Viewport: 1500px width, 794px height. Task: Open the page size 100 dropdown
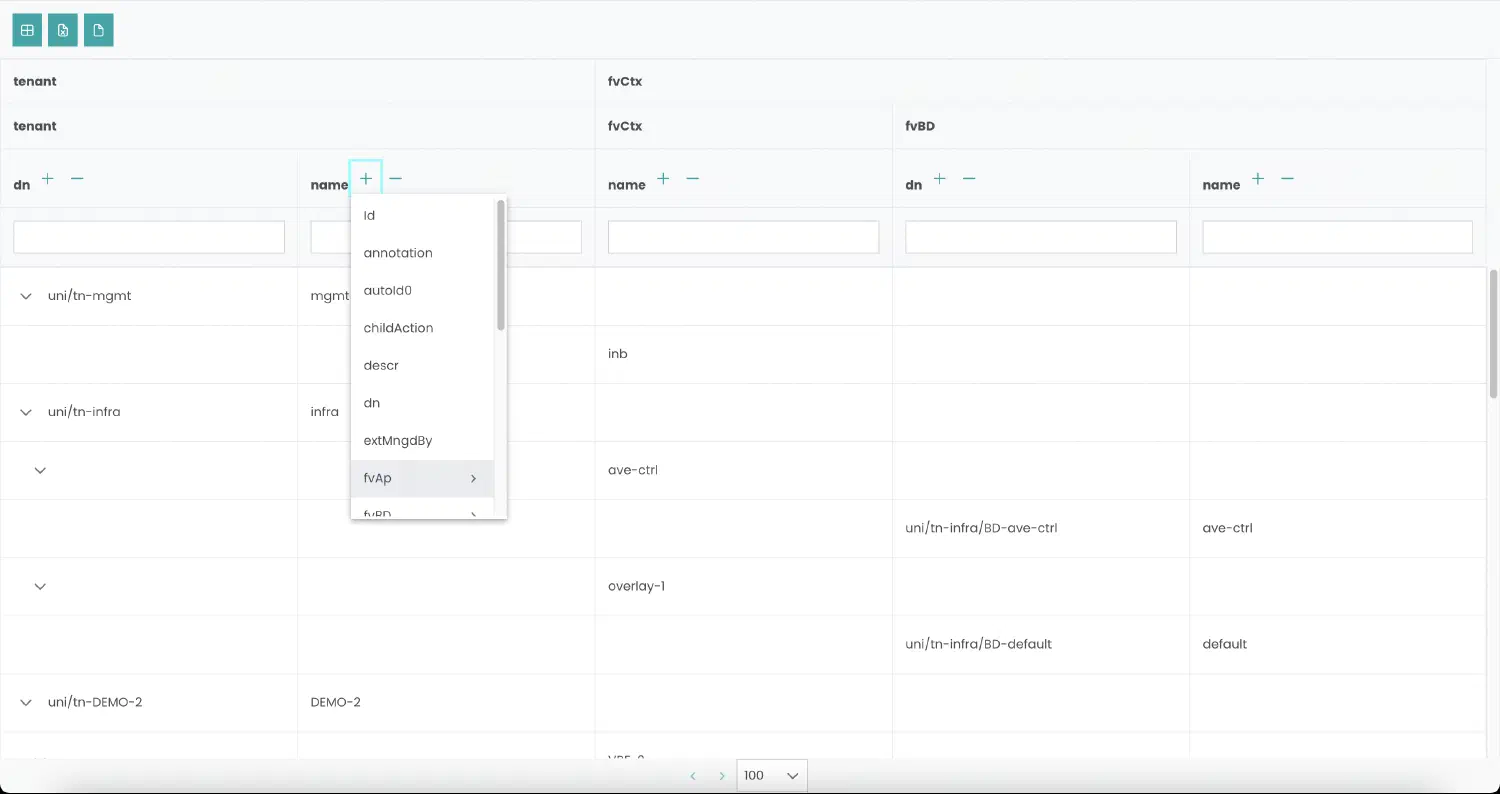[x=771, y=775]
